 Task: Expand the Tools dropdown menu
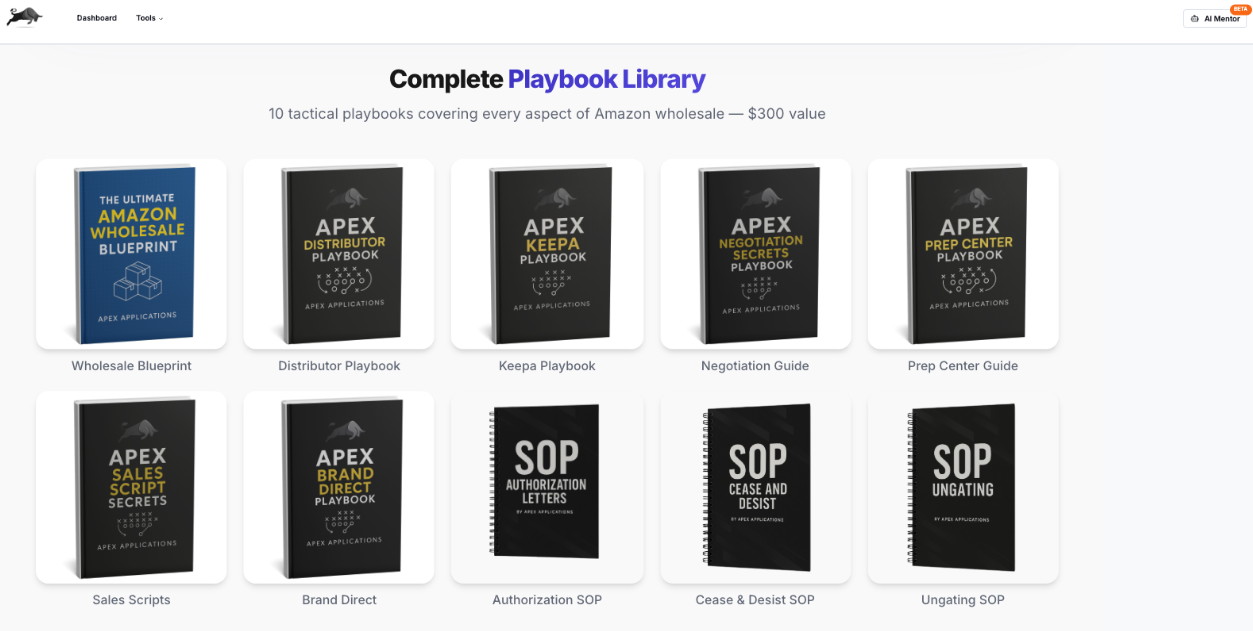(150, 18)
